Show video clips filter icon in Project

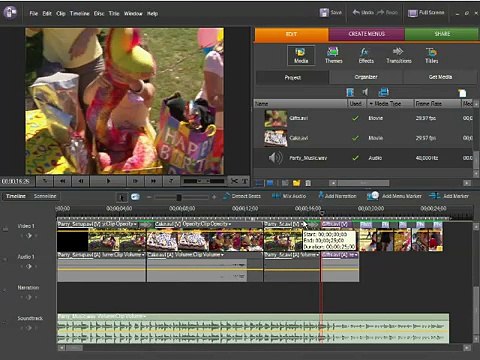(x=350, y=92)
